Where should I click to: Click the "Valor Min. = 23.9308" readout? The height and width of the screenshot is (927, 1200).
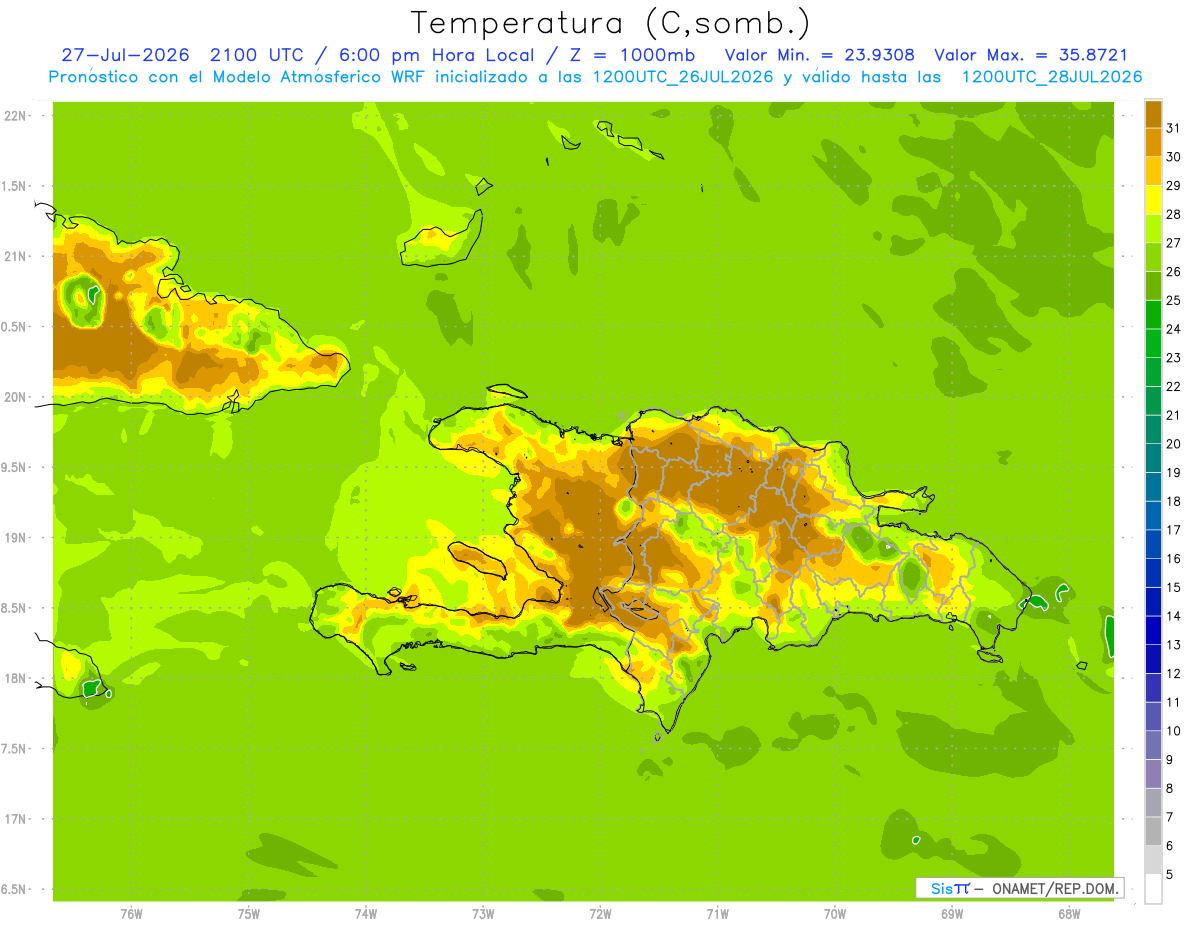[x=819, y=55]
